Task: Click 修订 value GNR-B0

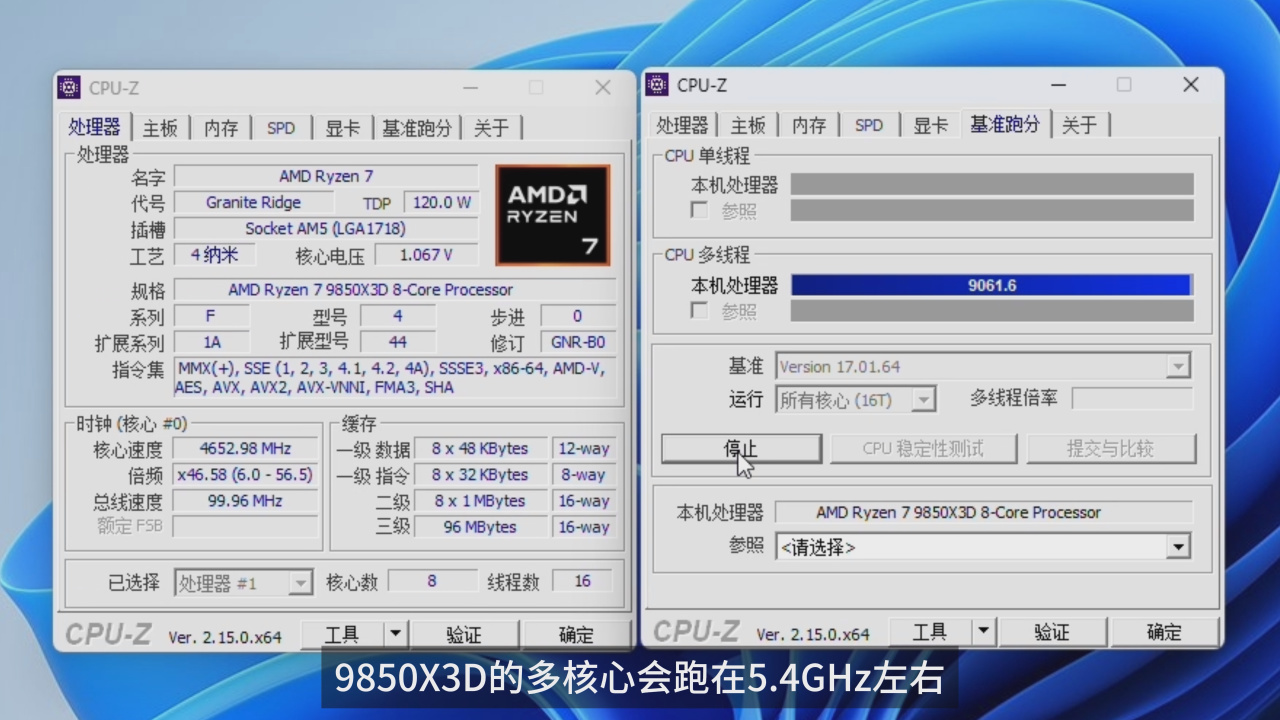Action: click(x=578, y=342)
